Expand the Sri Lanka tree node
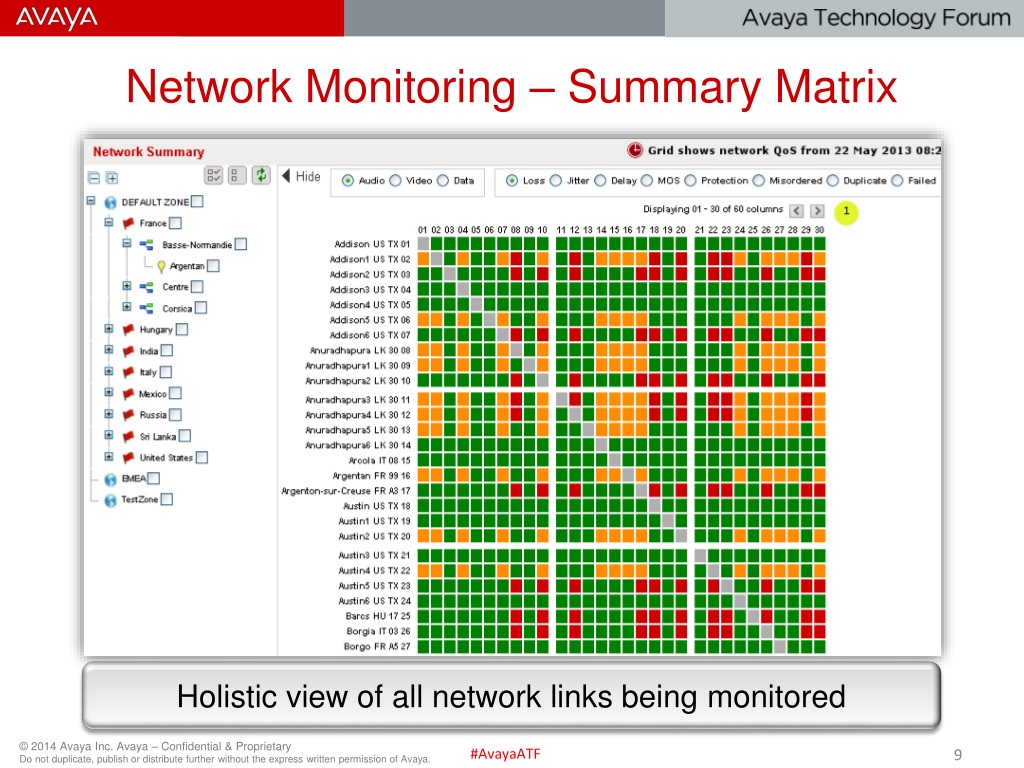The image size is (1024, 768). pyautogui.click(x=109, y=435)
